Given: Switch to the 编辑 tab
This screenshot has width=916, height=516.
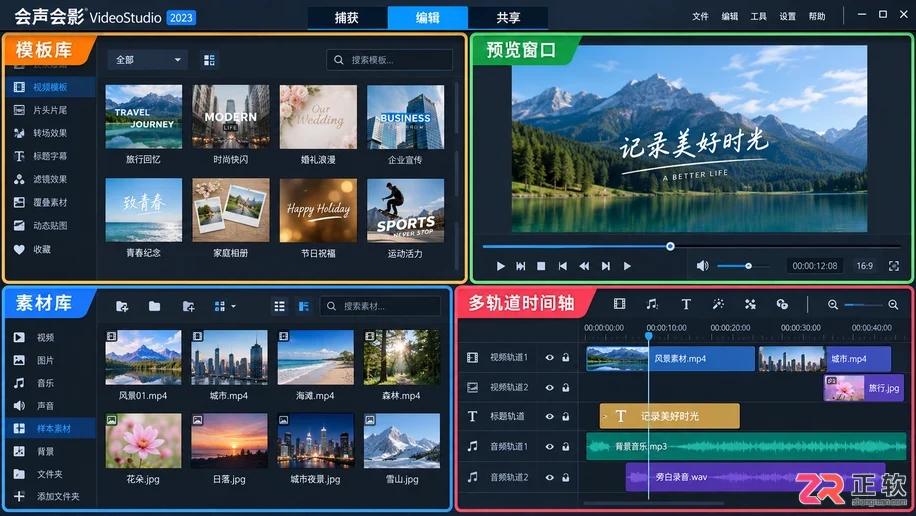Looking at the screenshot, I should point(428,18).
